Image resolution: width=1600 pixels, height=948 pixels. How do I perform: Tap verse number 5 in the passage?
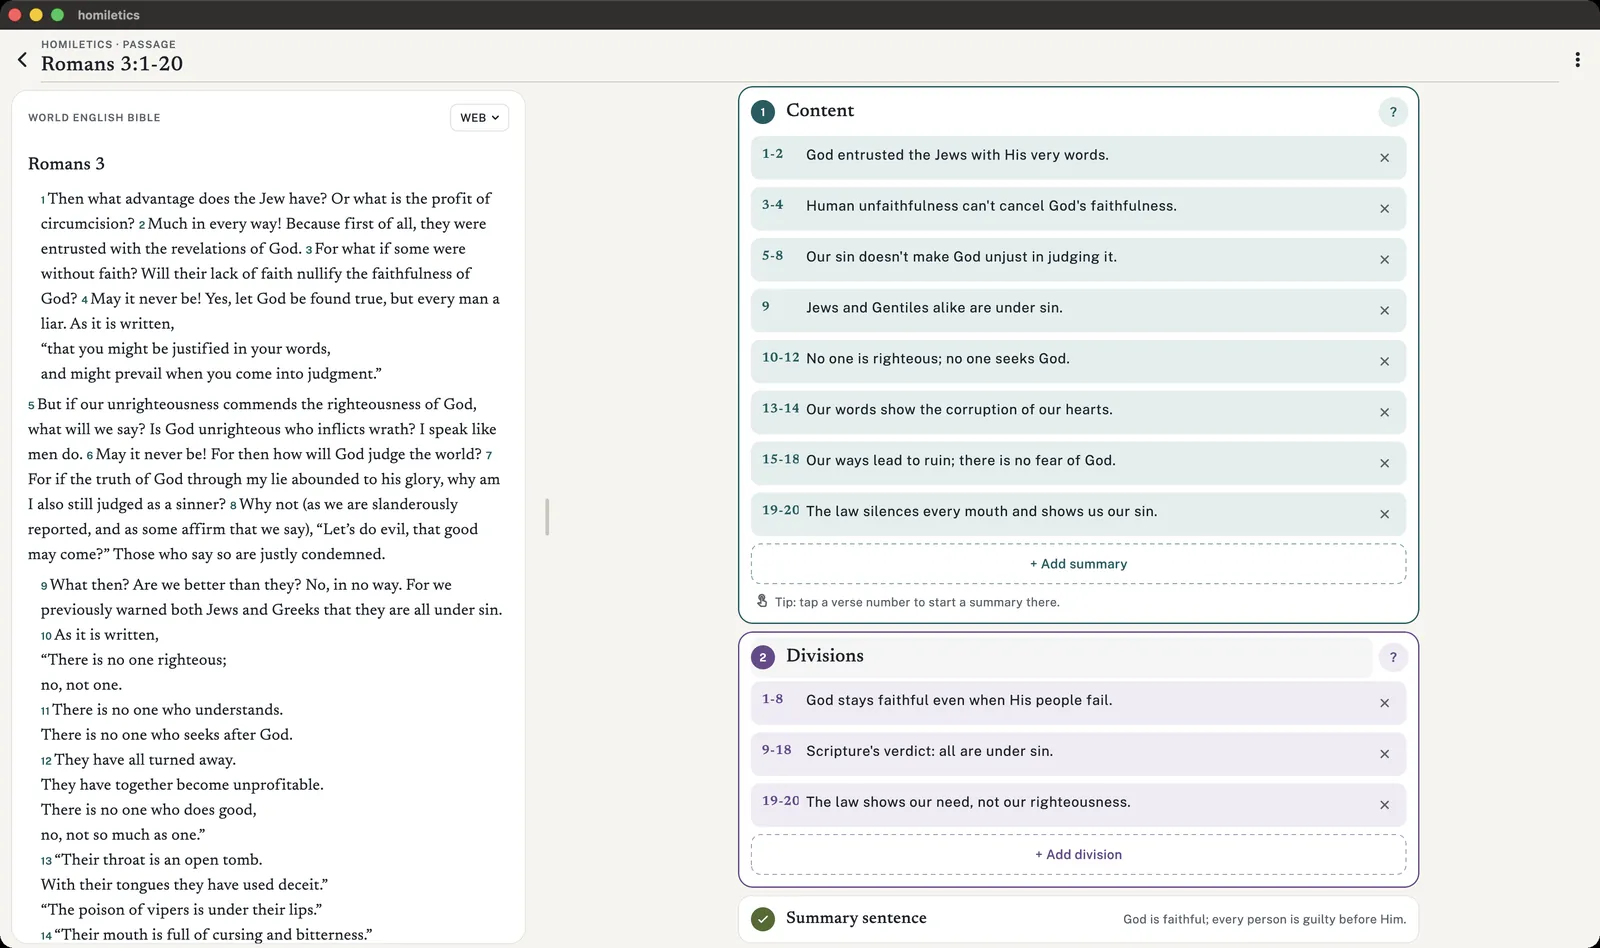coord(31,406)
